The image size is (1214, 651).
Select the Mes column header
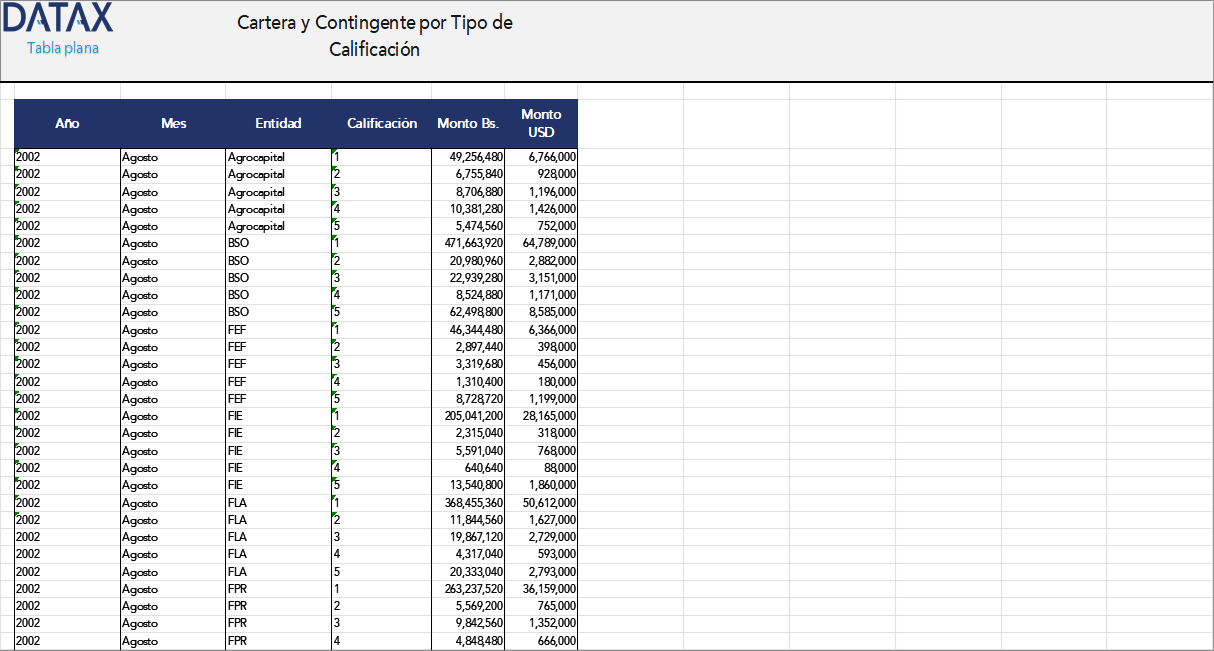pyautogui.click(x=174, y=124)
